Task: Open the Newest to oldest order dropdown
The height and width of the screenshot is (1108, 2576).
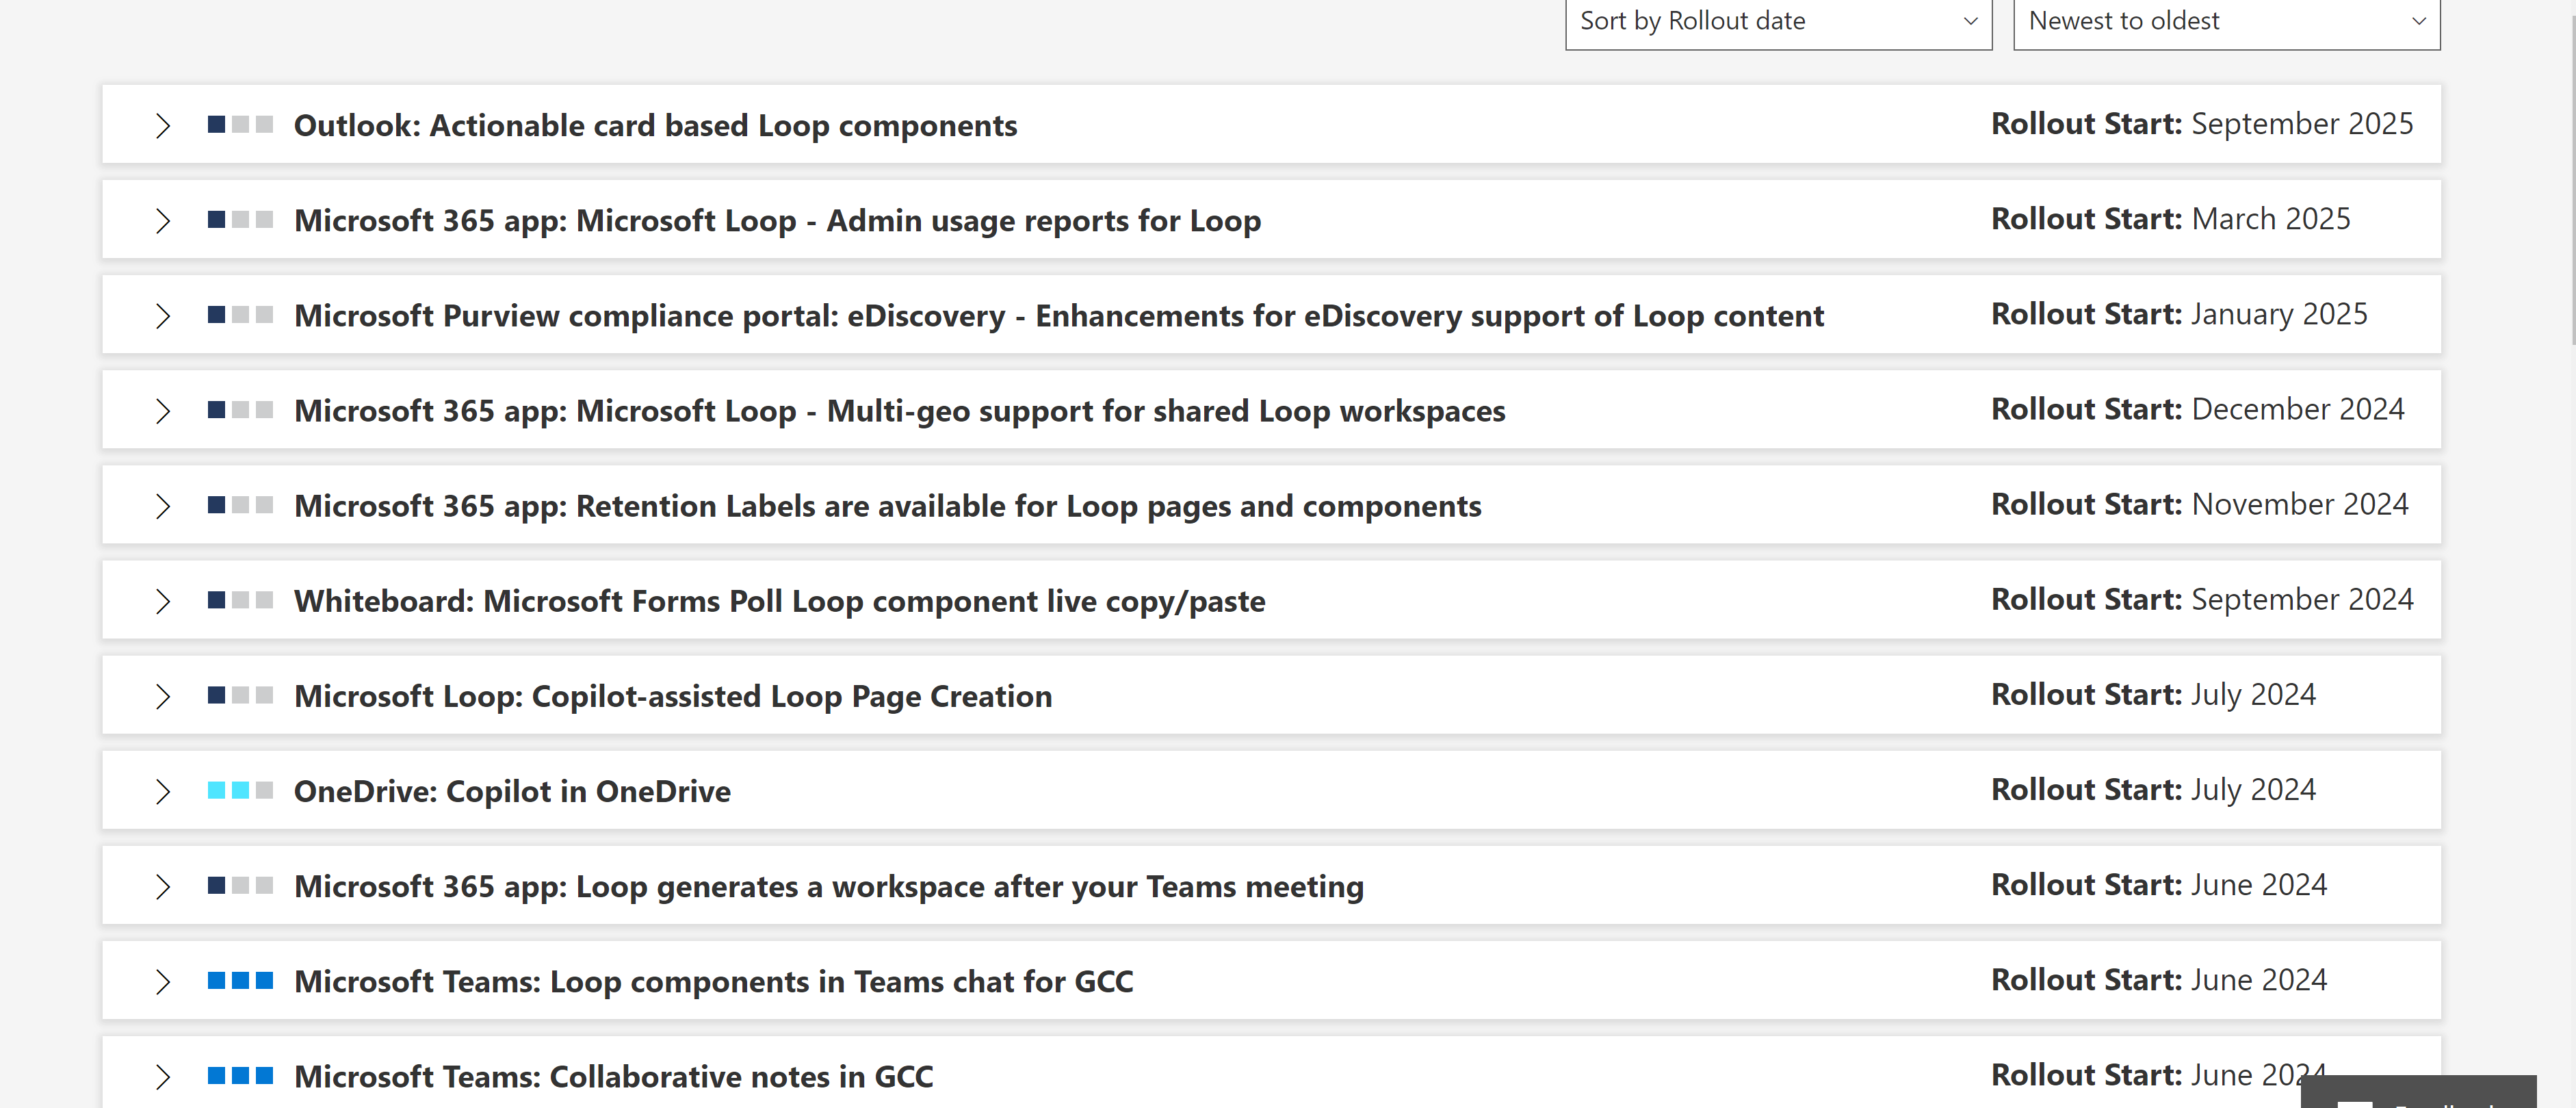Action: [x=2226, y=22]
